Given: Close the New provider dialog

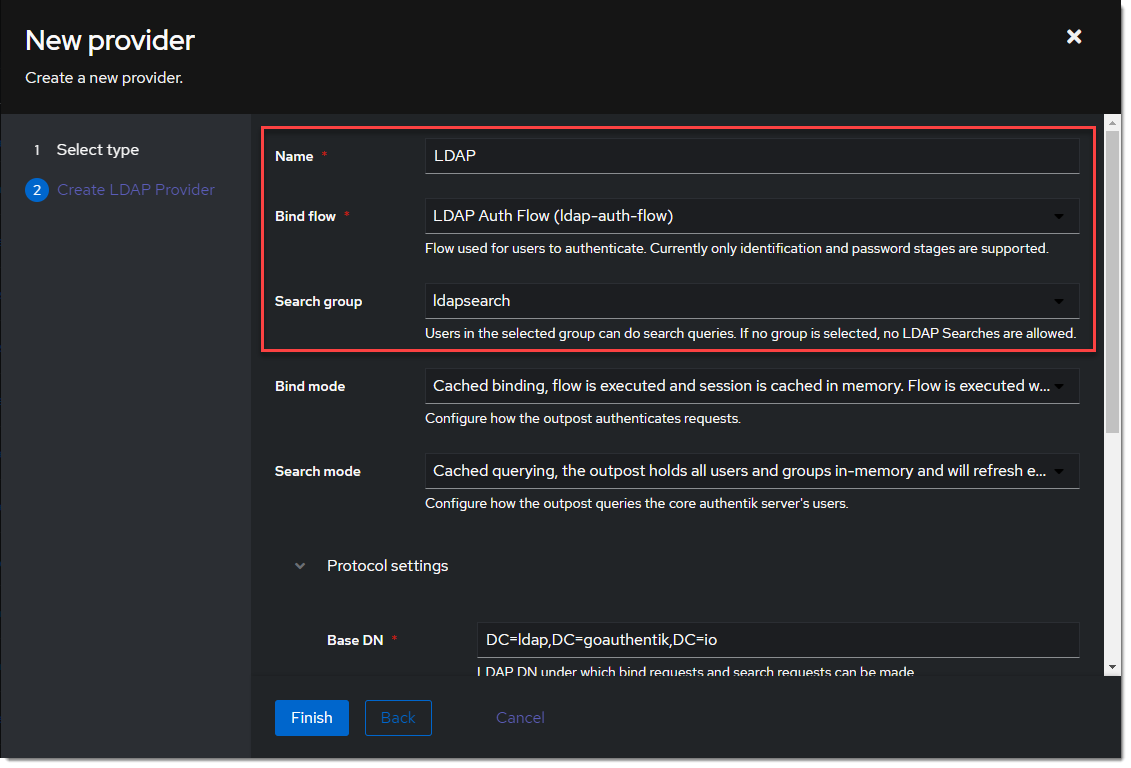Looking at the screenshot, I should click(x=1074, y=37).
